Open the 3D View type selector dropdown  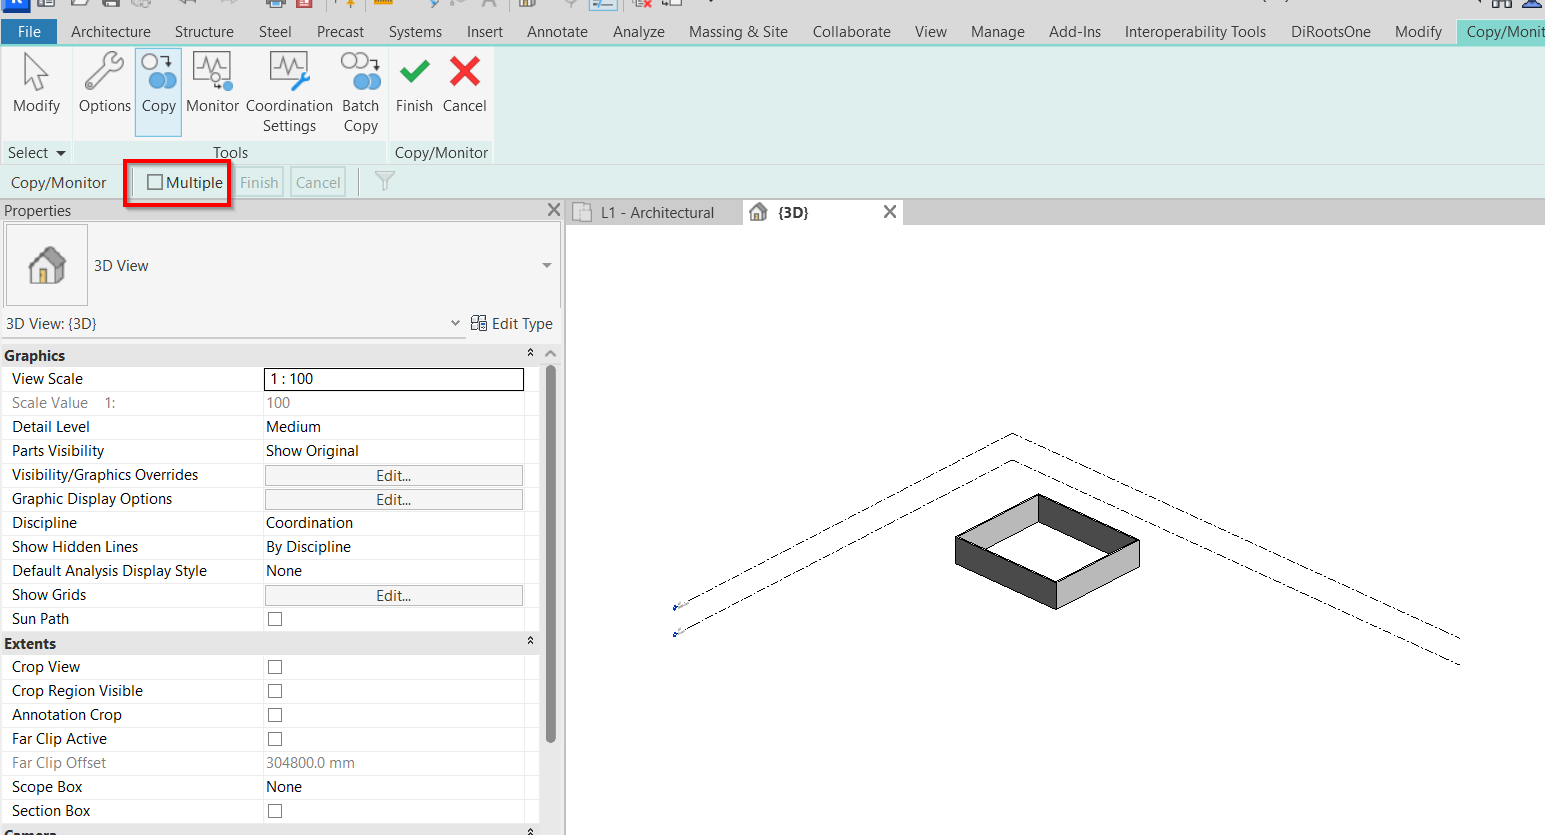546,265
